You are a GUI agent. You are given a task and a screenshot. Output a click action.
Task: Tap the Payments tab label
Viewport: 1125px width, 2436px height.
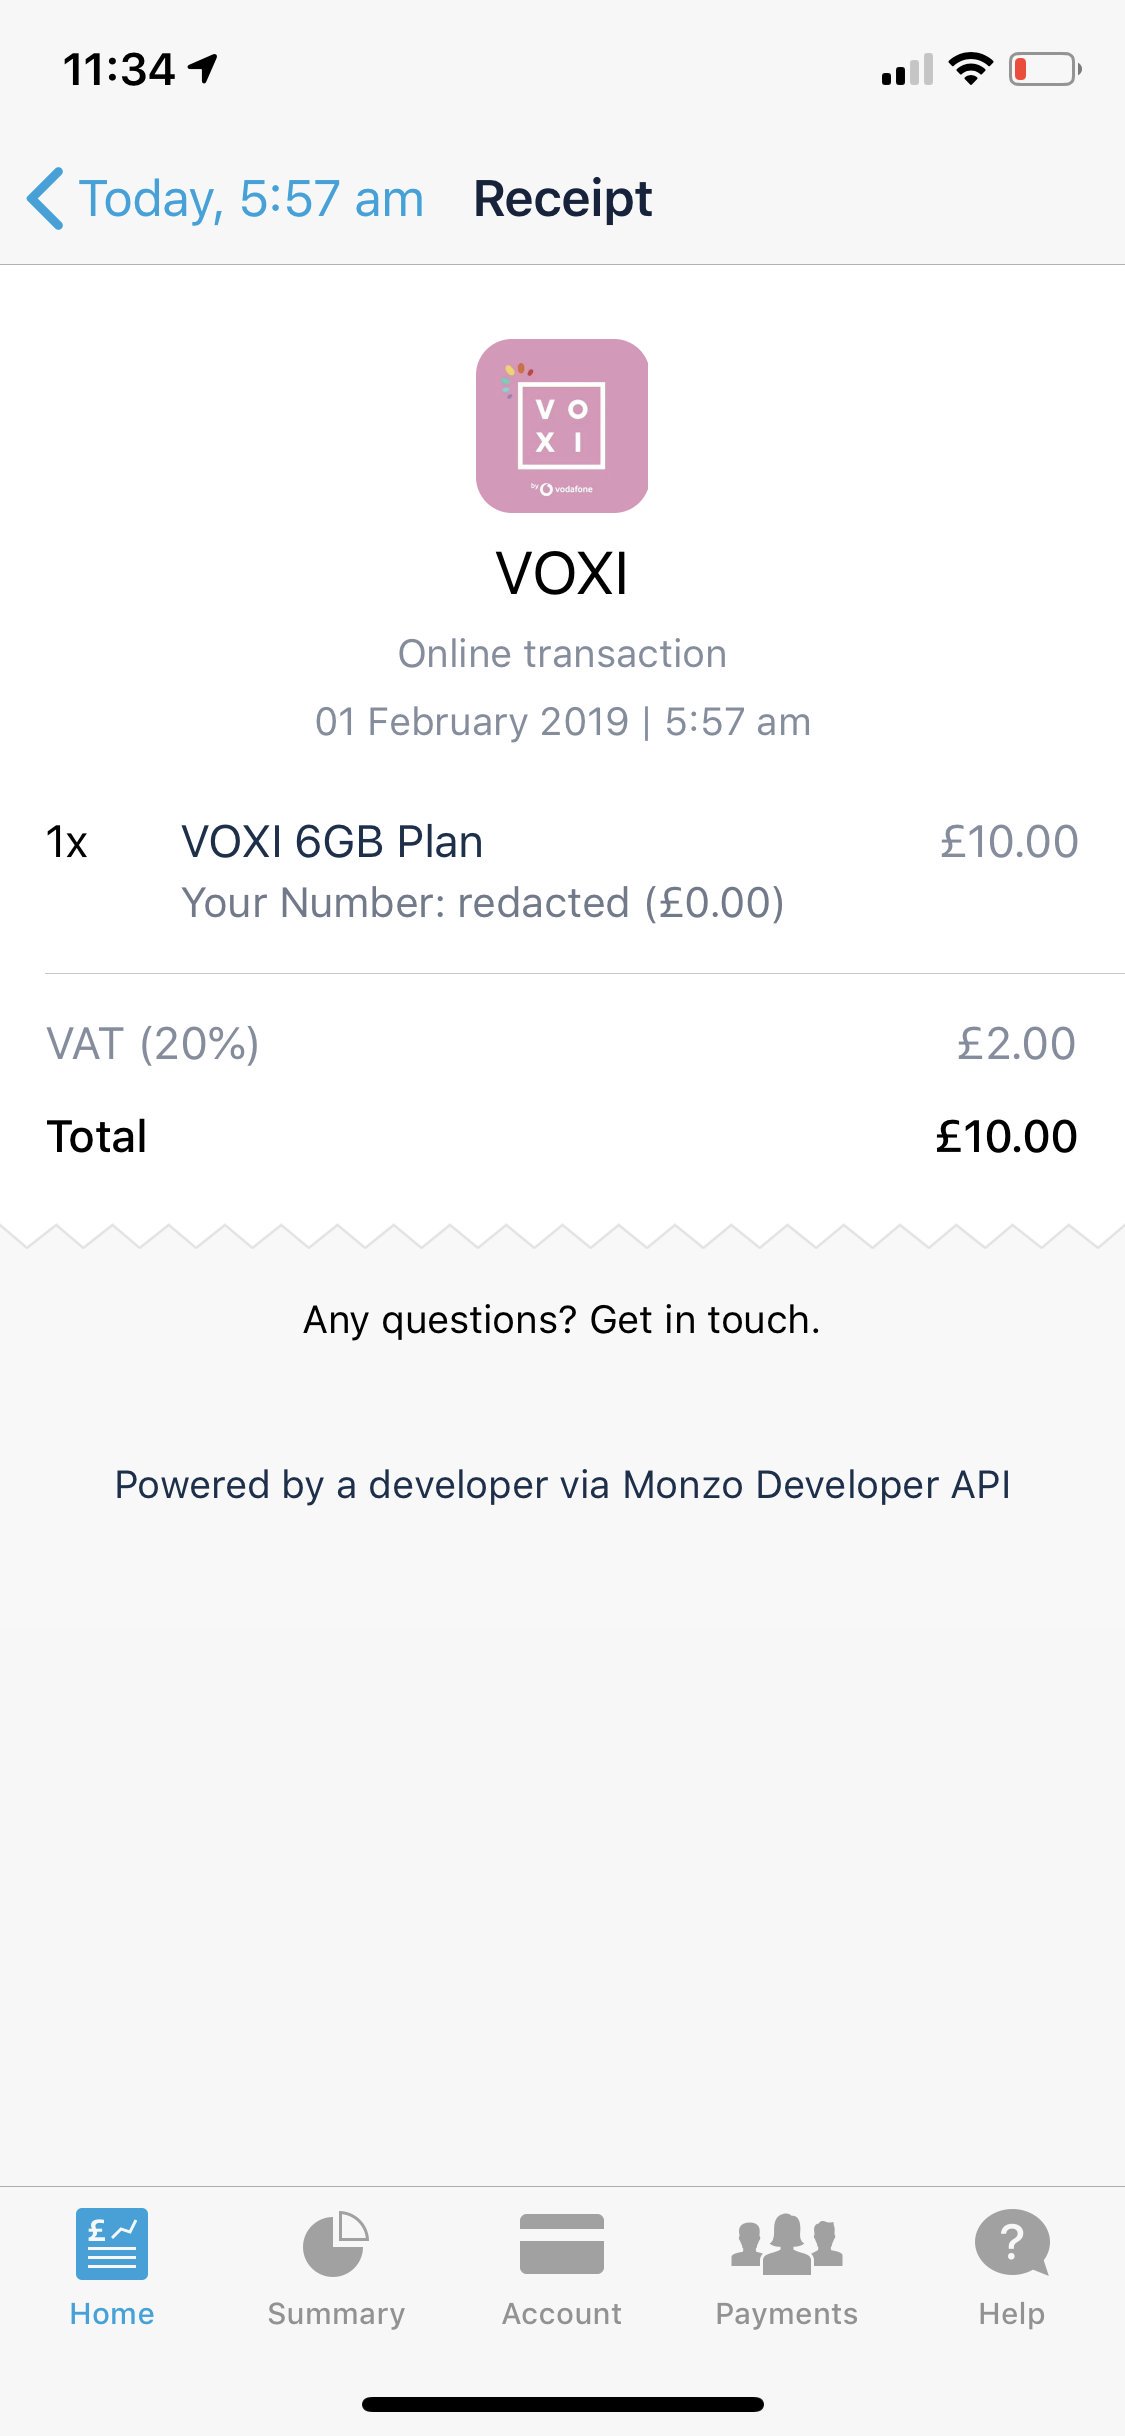(x=787, y=2314)
